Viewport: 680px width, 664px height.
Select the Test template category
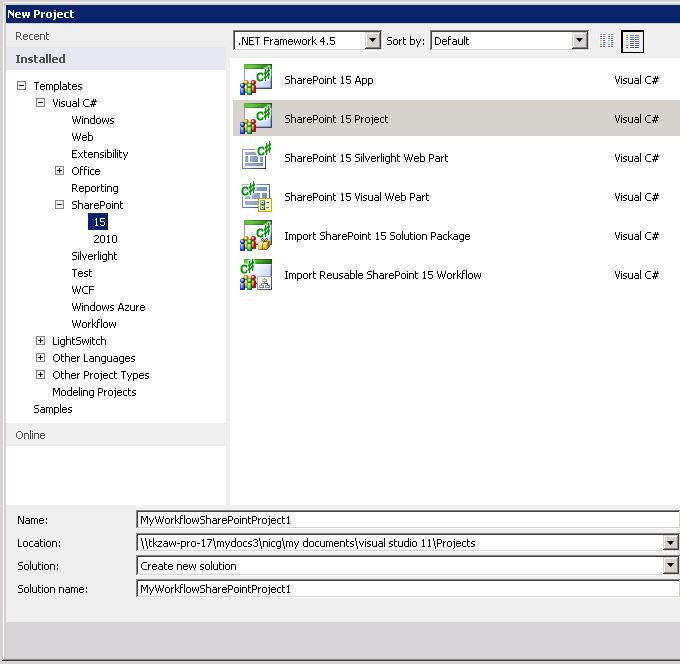coord(82,273)
